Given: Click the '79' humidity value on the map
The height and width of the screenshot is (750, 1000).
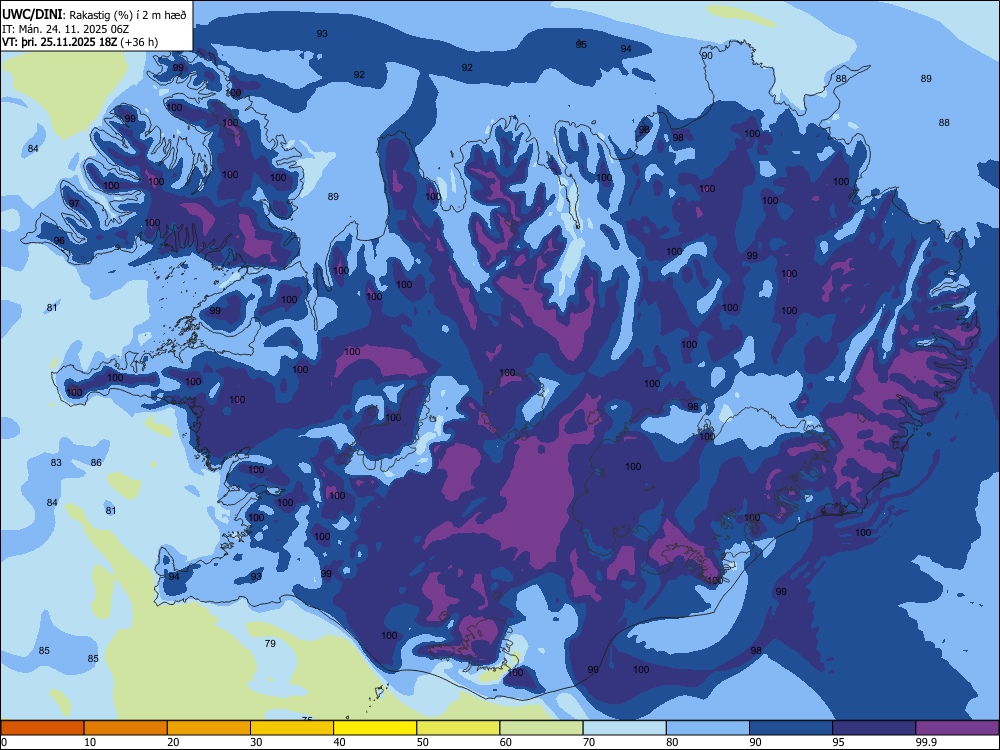Looking at the screenshot, I should [x=270, y=643].
